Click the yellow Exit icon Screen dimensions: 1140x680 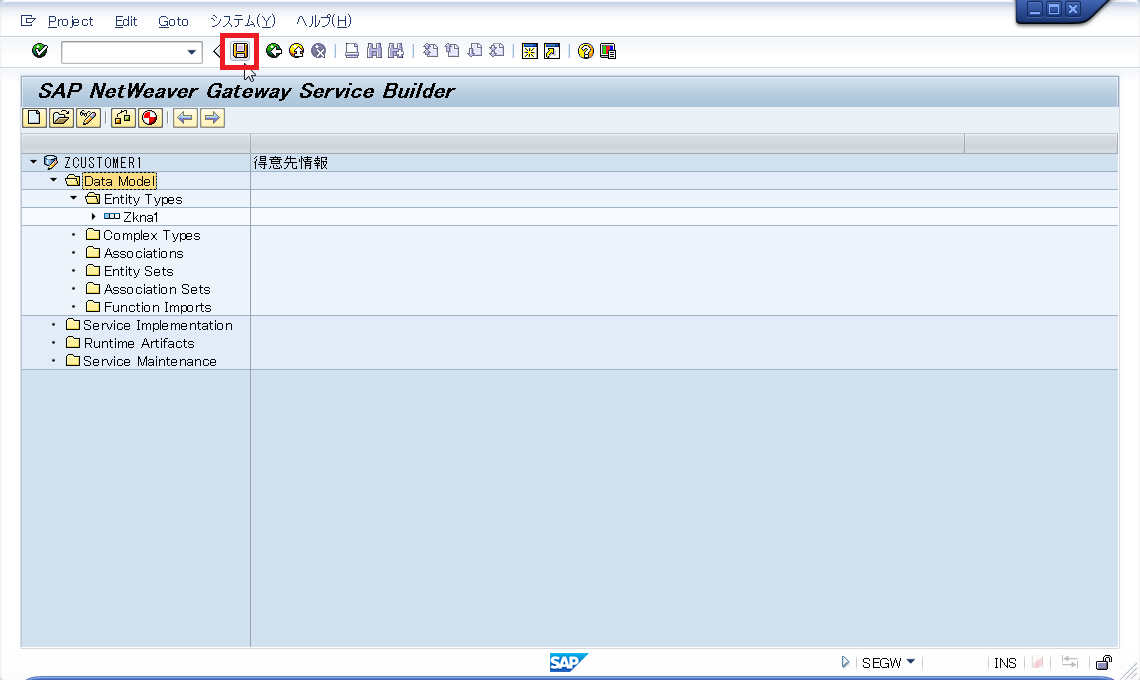(x=297, y=51)
